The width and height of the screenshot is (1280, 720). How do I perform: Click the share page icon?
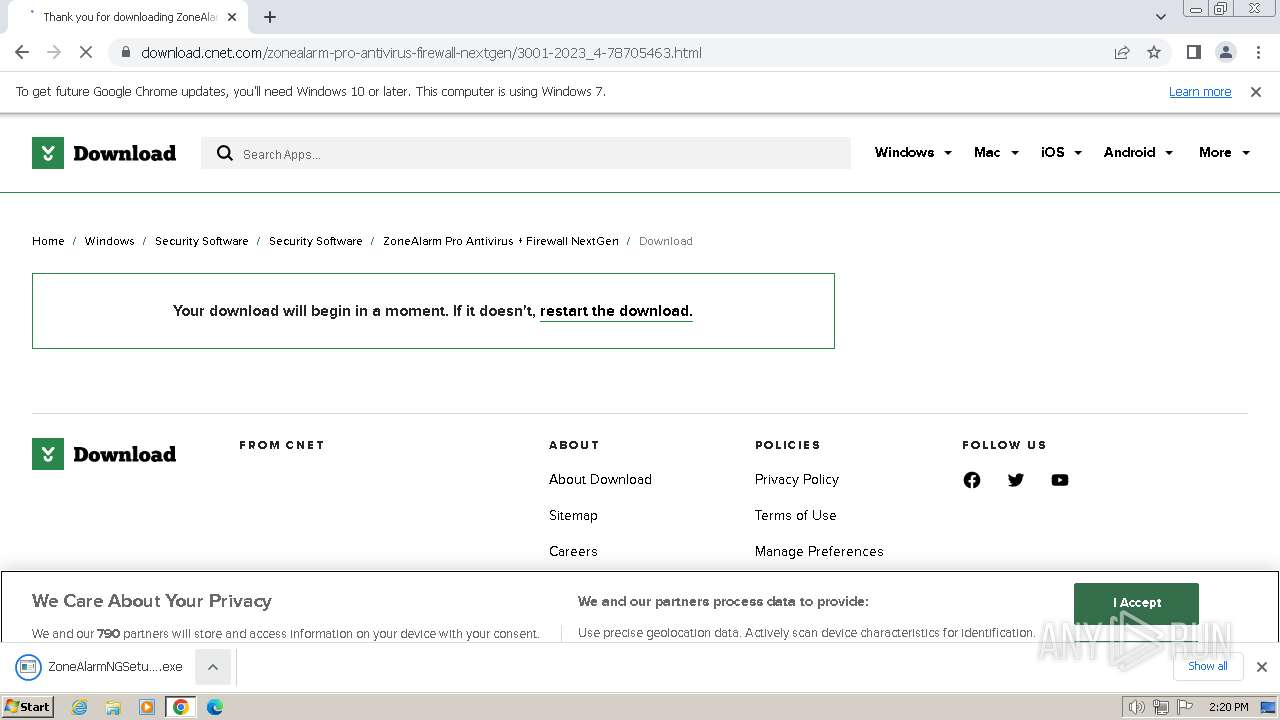[1122, 52]
